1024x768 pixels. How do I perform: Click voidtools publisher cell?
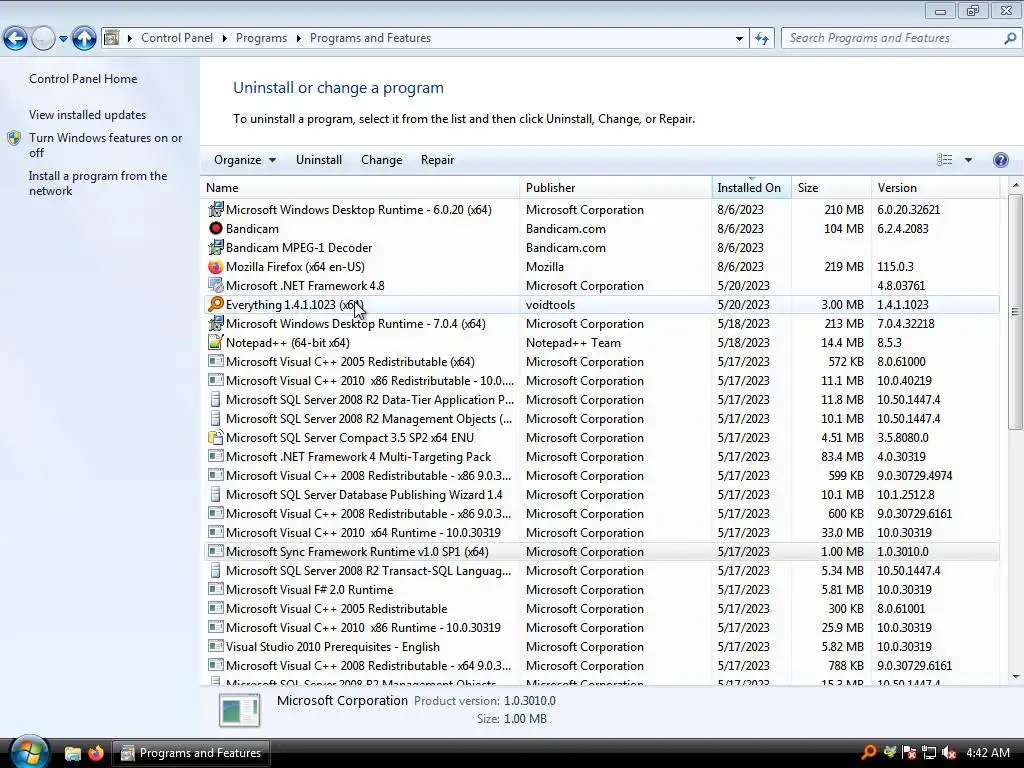(x=551, y=304)
